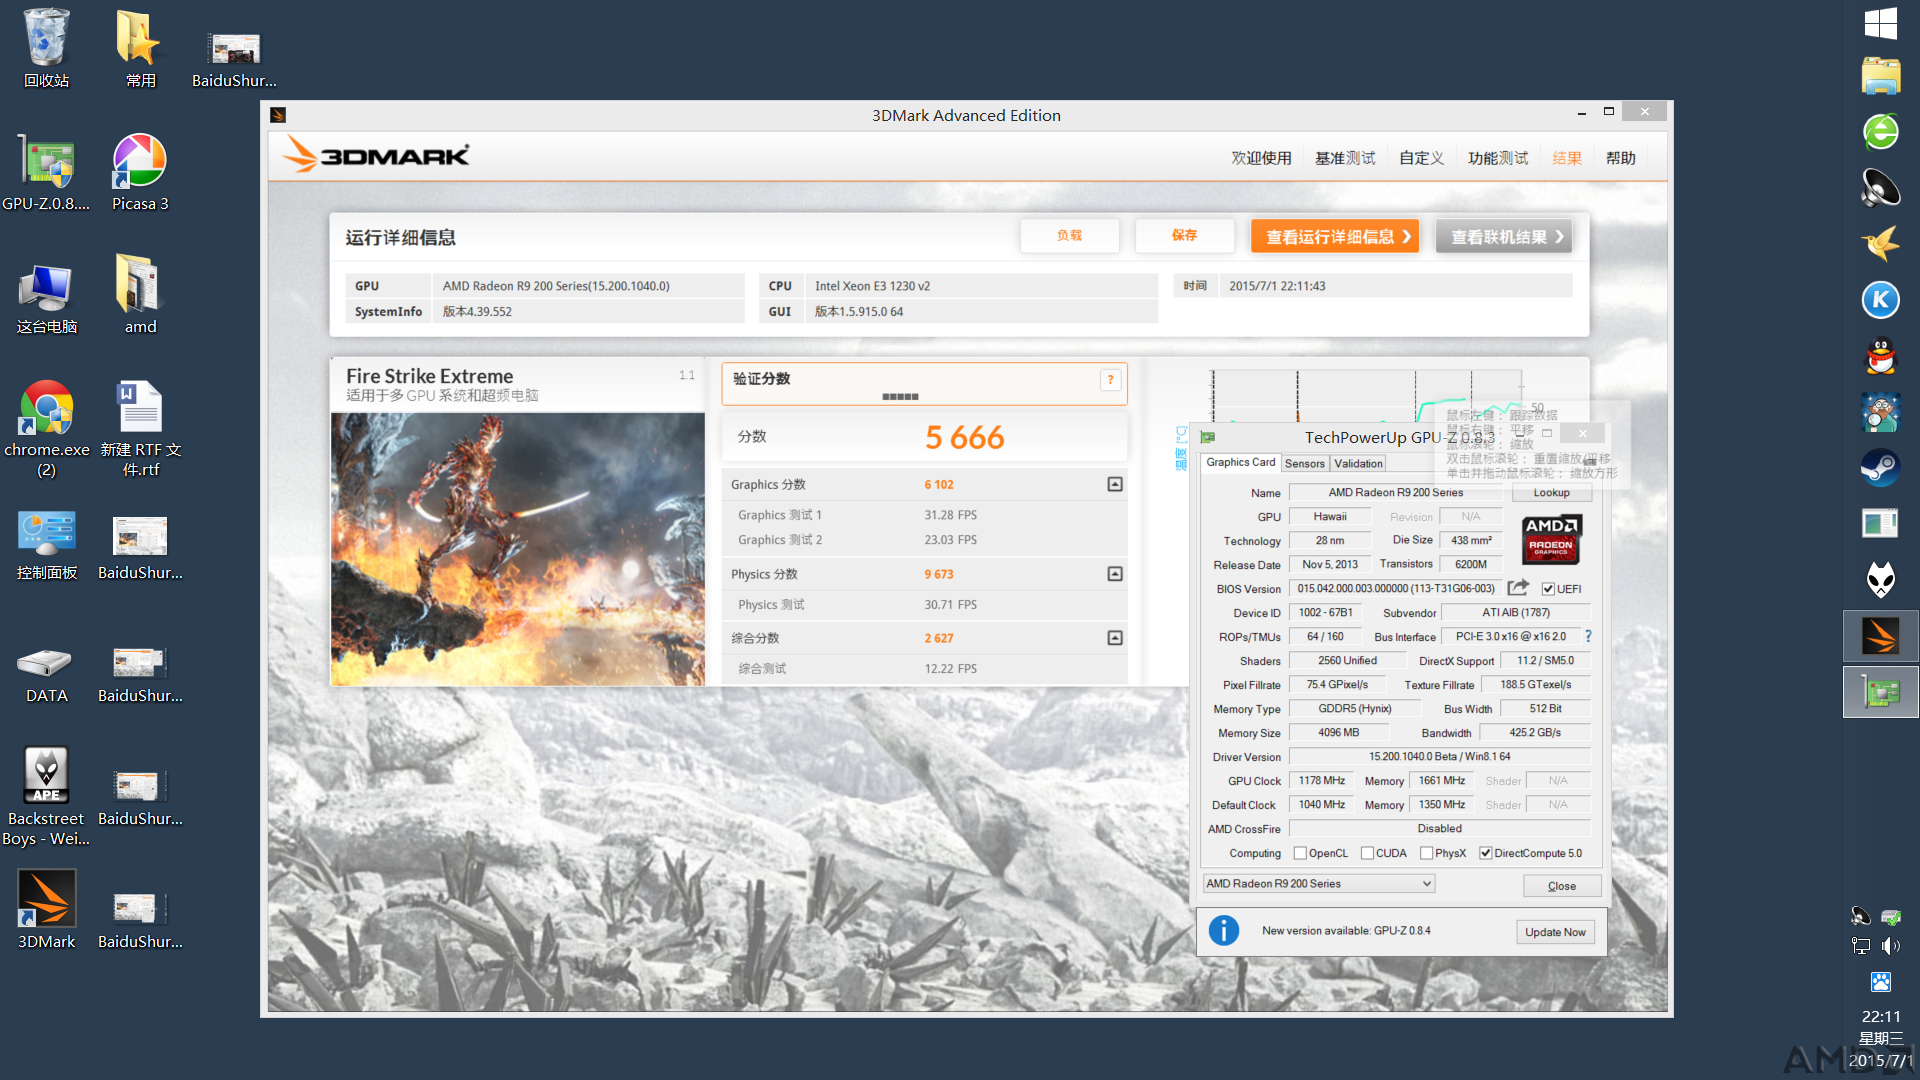Open 这台电脑 desktop icon
The image size is (1920, 1080).
tap(46, 296)
